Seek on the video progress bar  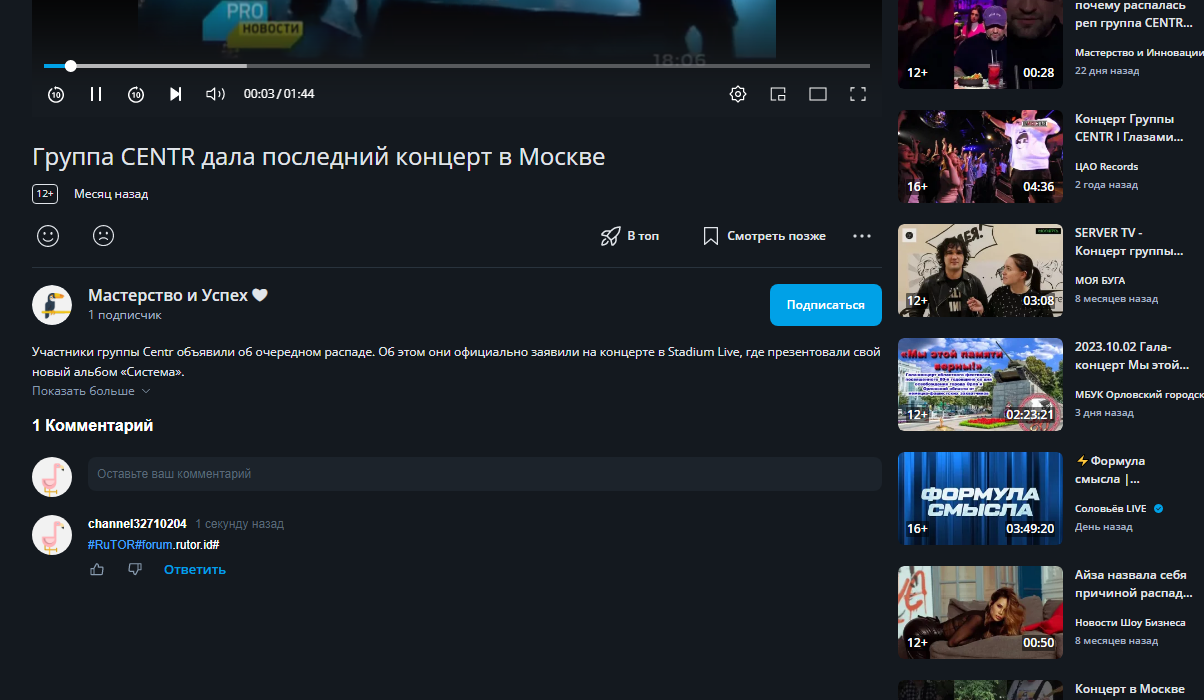coord(457,66)
